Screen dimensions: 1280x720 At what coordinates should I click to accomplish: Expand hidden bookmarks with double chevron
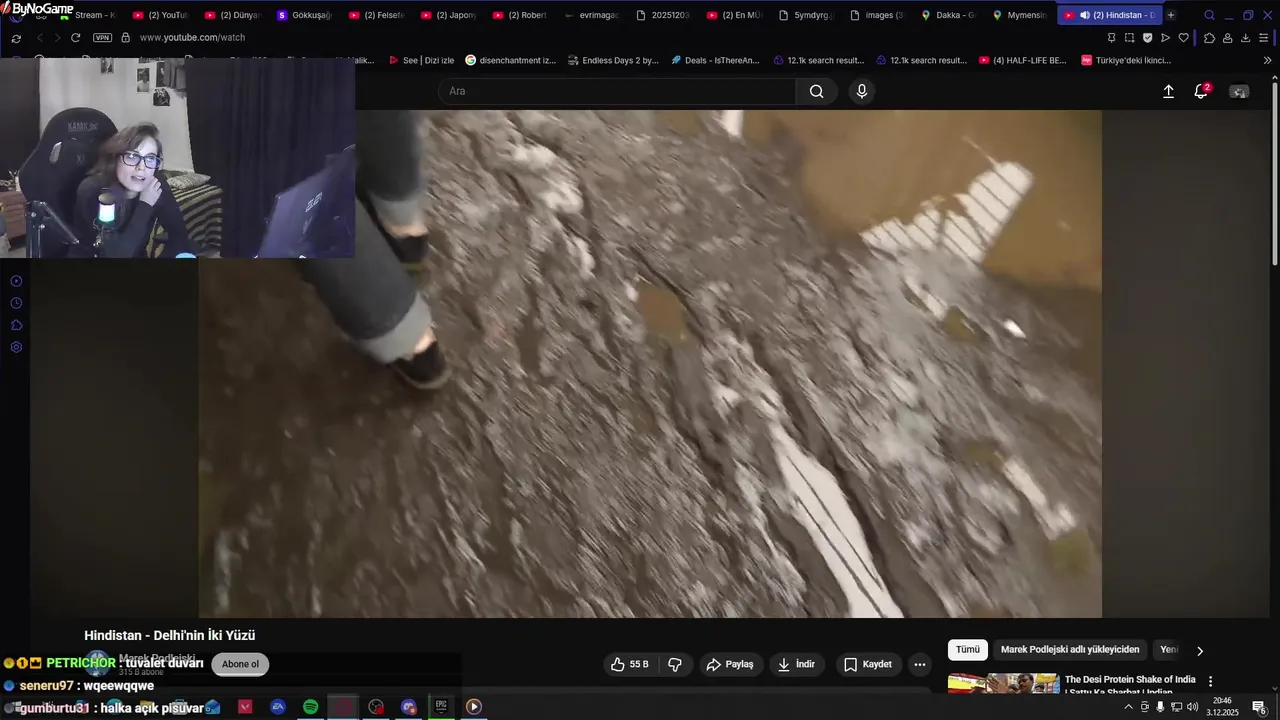[x=1267, y=60]
